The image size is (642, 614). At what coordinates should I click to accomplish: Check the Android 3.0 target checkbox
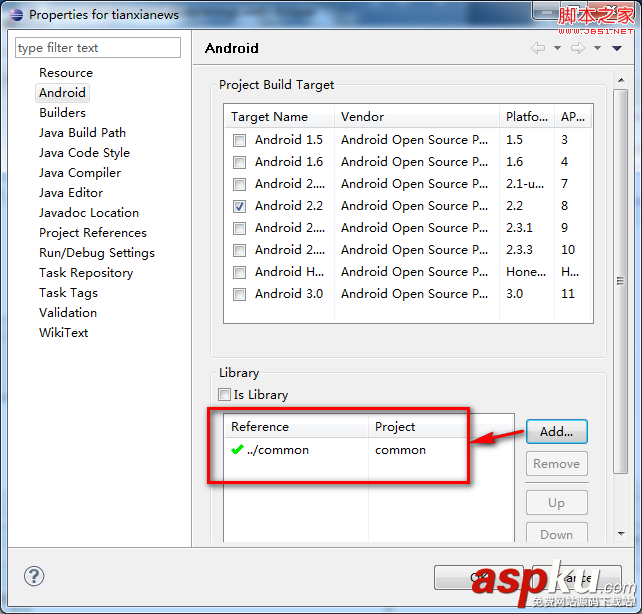pos(240,294)
